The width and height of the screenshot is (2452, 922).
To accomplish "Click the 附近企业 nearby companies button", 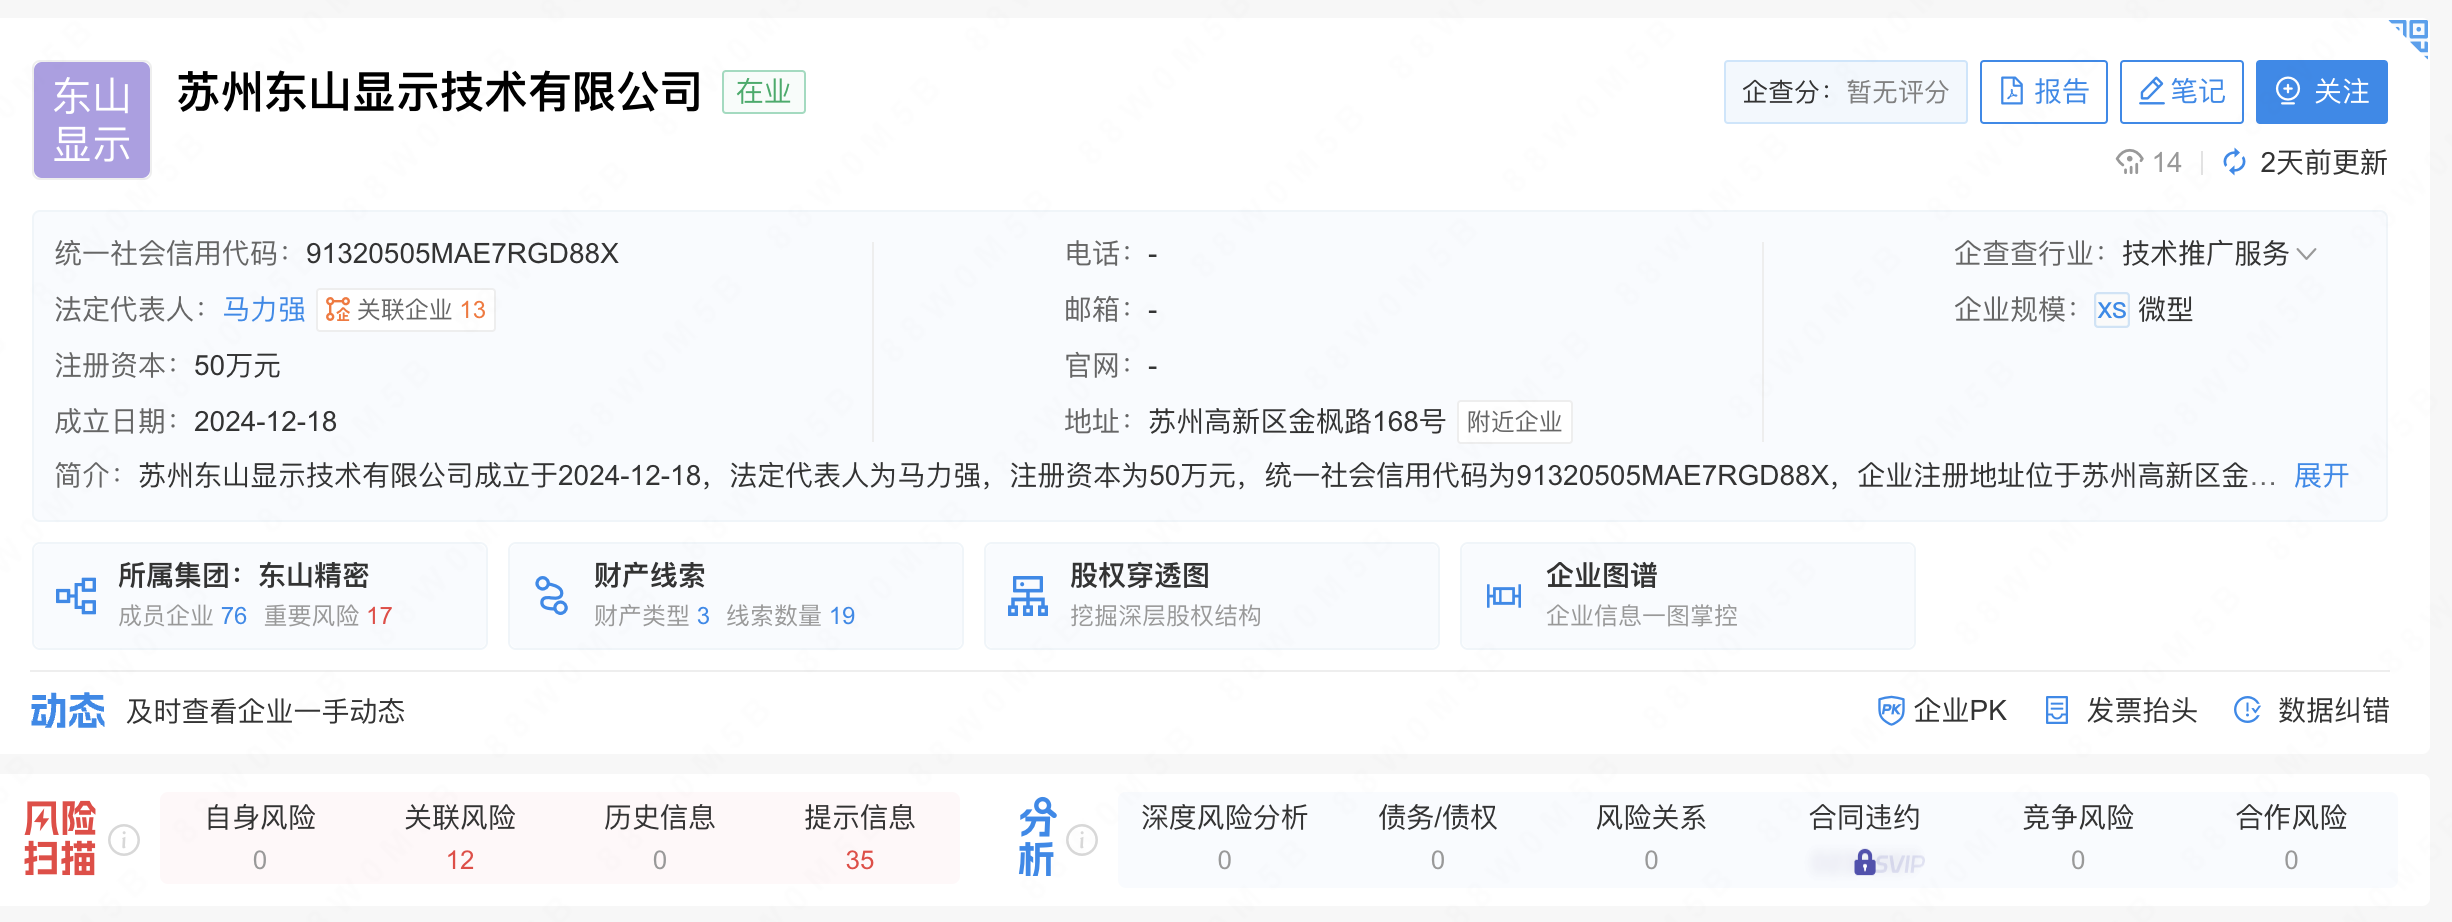I will coord(1516,422).
